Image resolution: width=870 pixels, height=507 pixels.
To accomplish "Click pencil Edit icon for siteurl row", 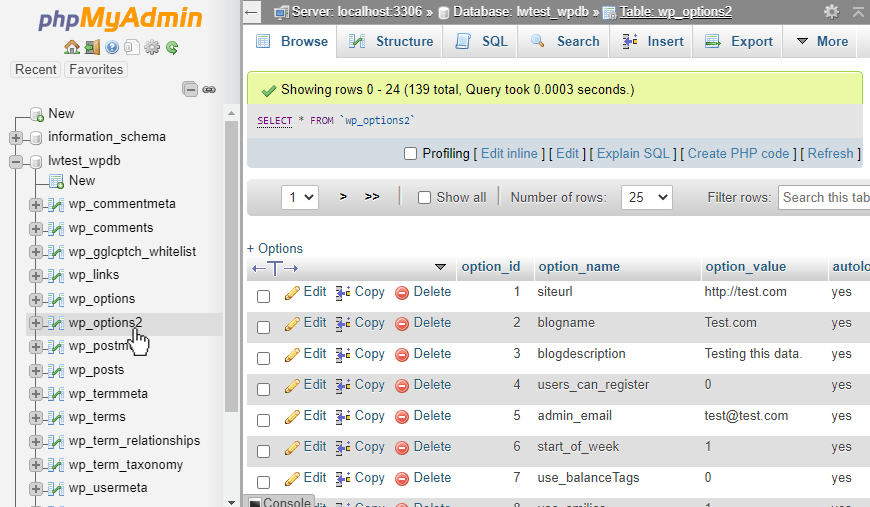I will tap(292, 293).
